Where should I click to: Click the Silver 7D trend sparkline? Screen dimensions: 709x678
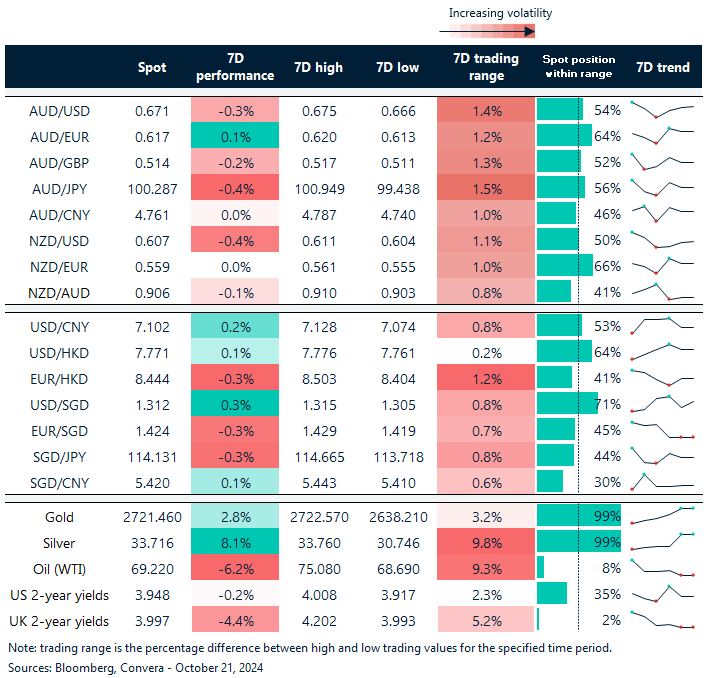pyautogui.click(x=662, y=543)
